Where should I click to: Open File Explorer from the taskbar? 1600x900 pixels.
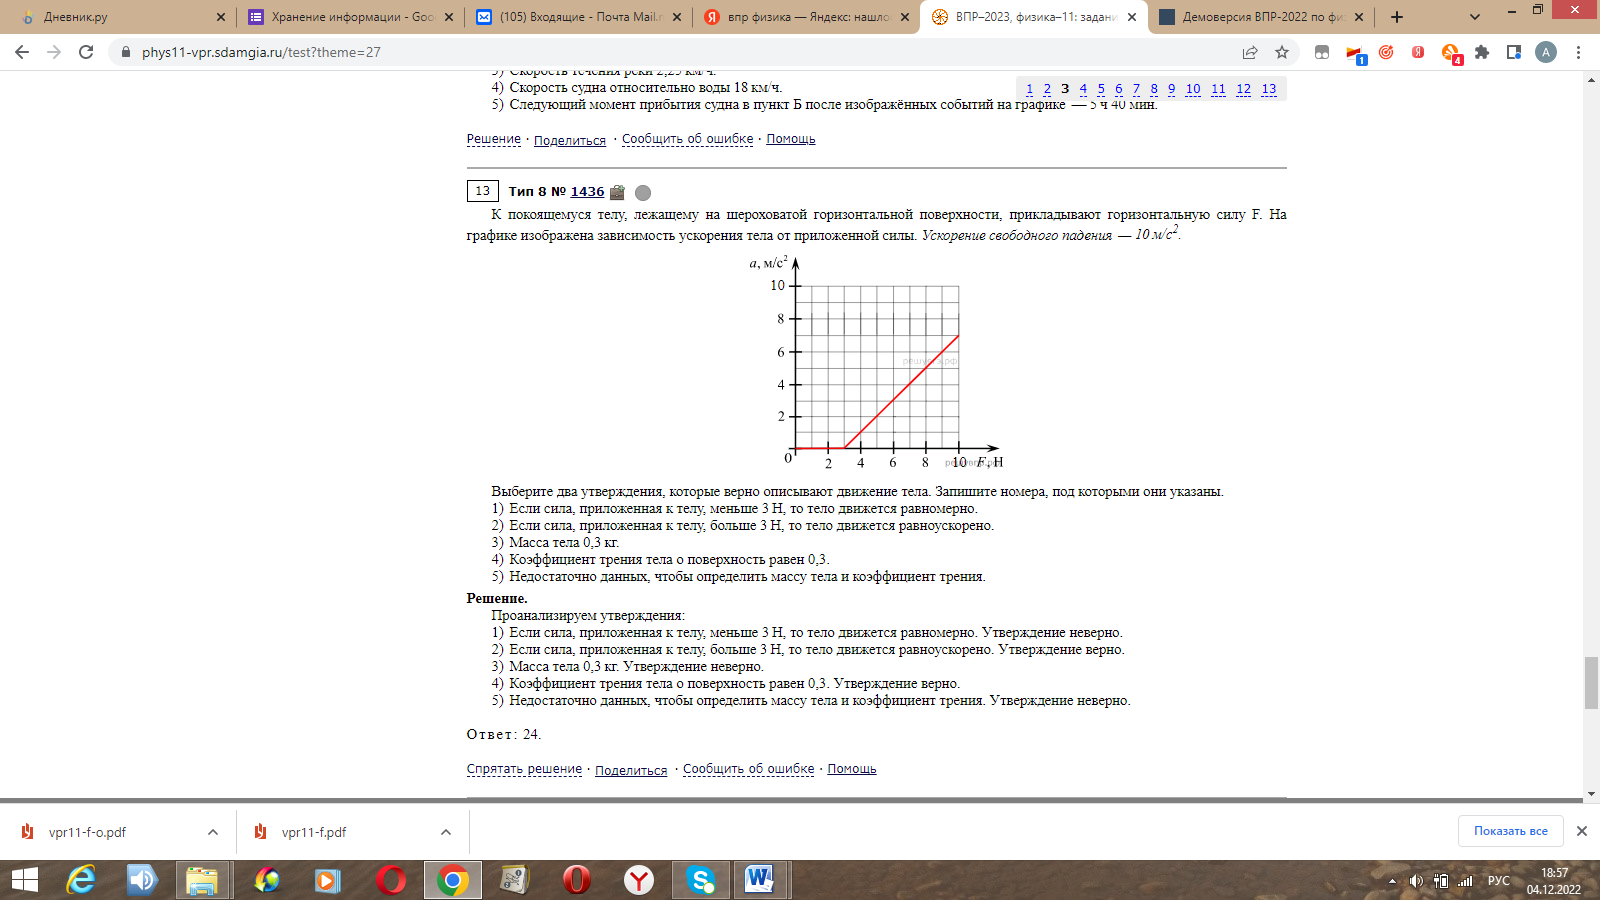201,880
